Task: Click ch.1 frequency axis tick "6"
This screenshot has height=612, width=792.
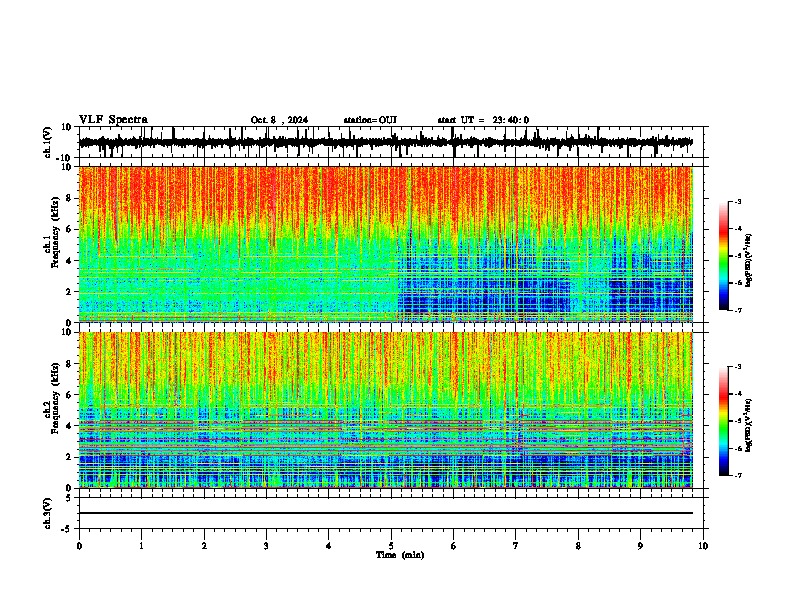Action: [x=69, y=229]
